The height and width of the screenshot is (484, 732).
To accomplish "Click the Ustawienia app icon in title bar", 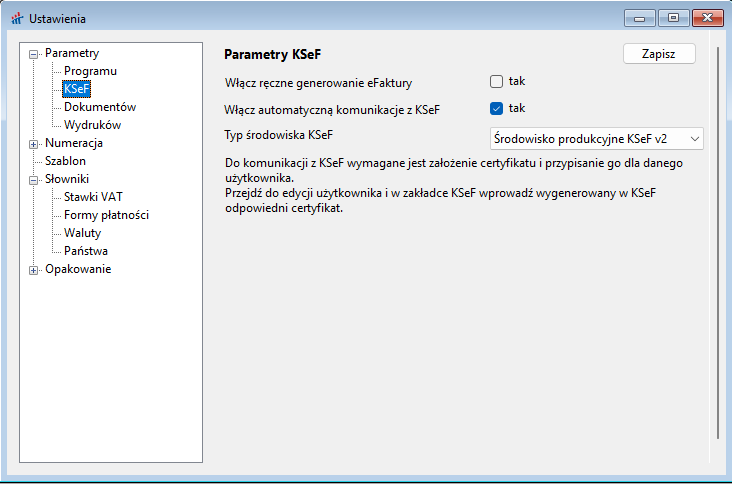I will (15, 18).
